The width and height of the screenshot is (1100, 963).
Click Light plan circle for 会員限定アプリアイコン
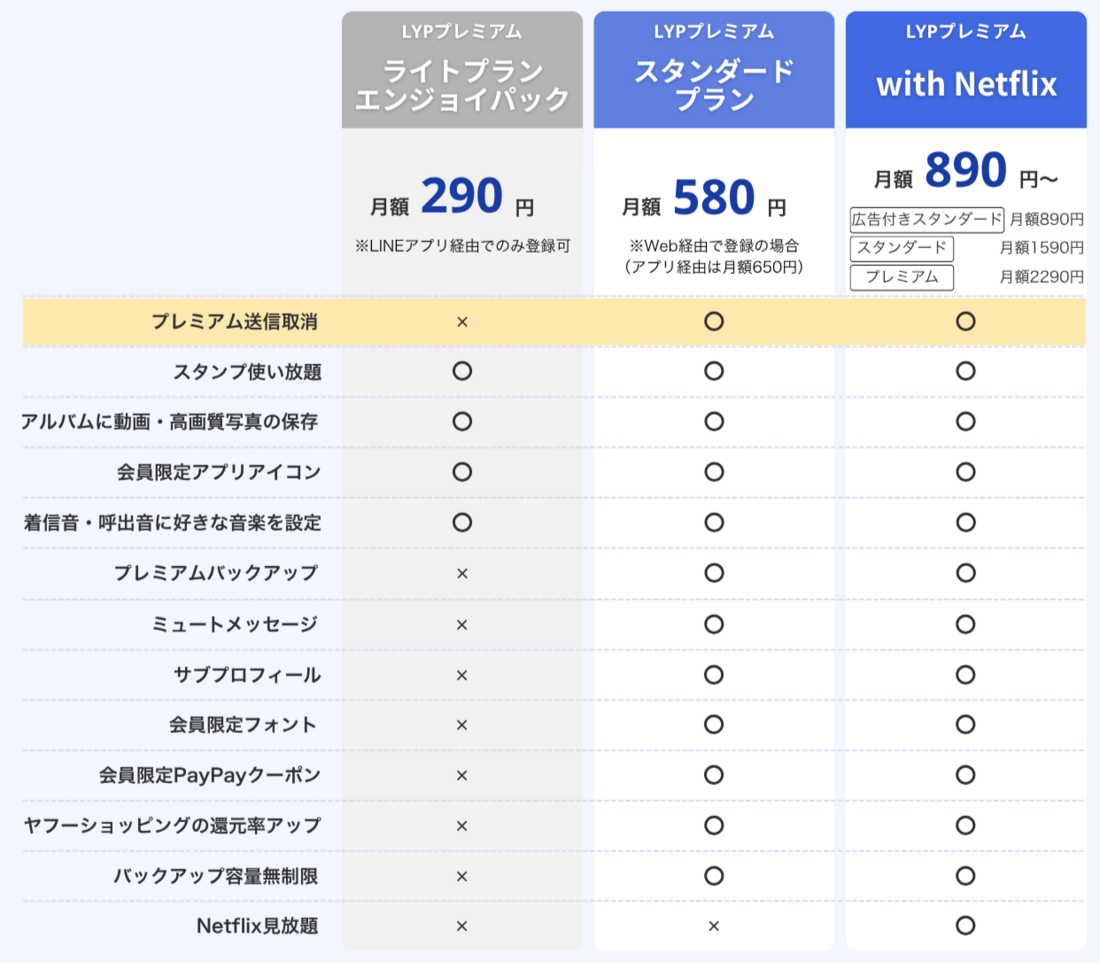[462, 472]
